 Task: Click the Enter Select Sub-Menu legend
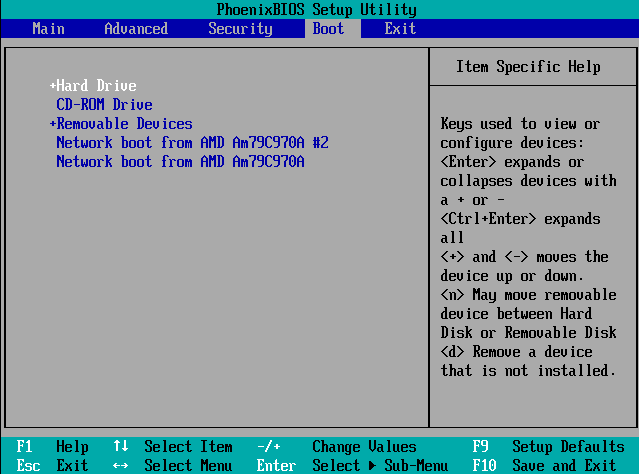click(x=352, y=465)
